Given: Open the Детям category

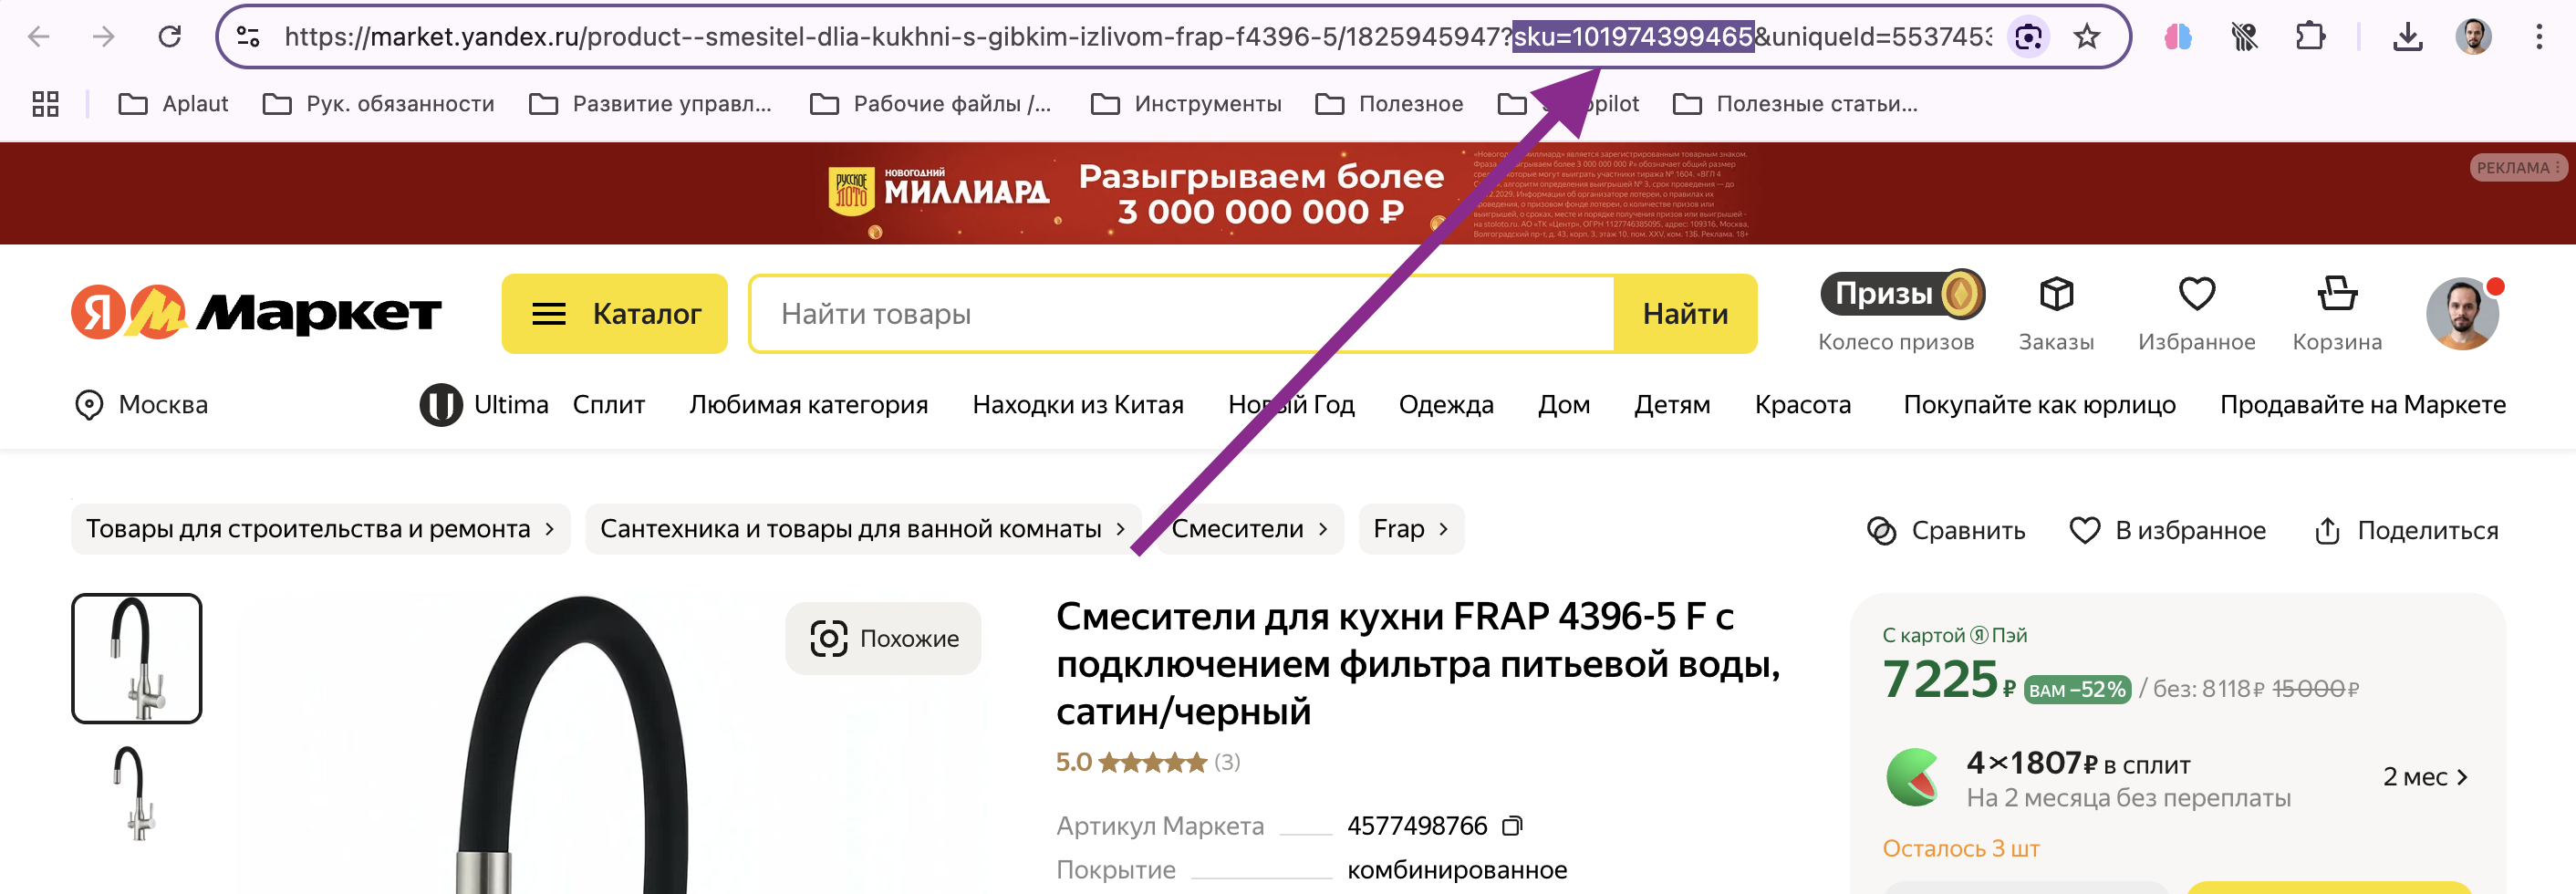Looking at the screenshot, I should coord(1672,404).
